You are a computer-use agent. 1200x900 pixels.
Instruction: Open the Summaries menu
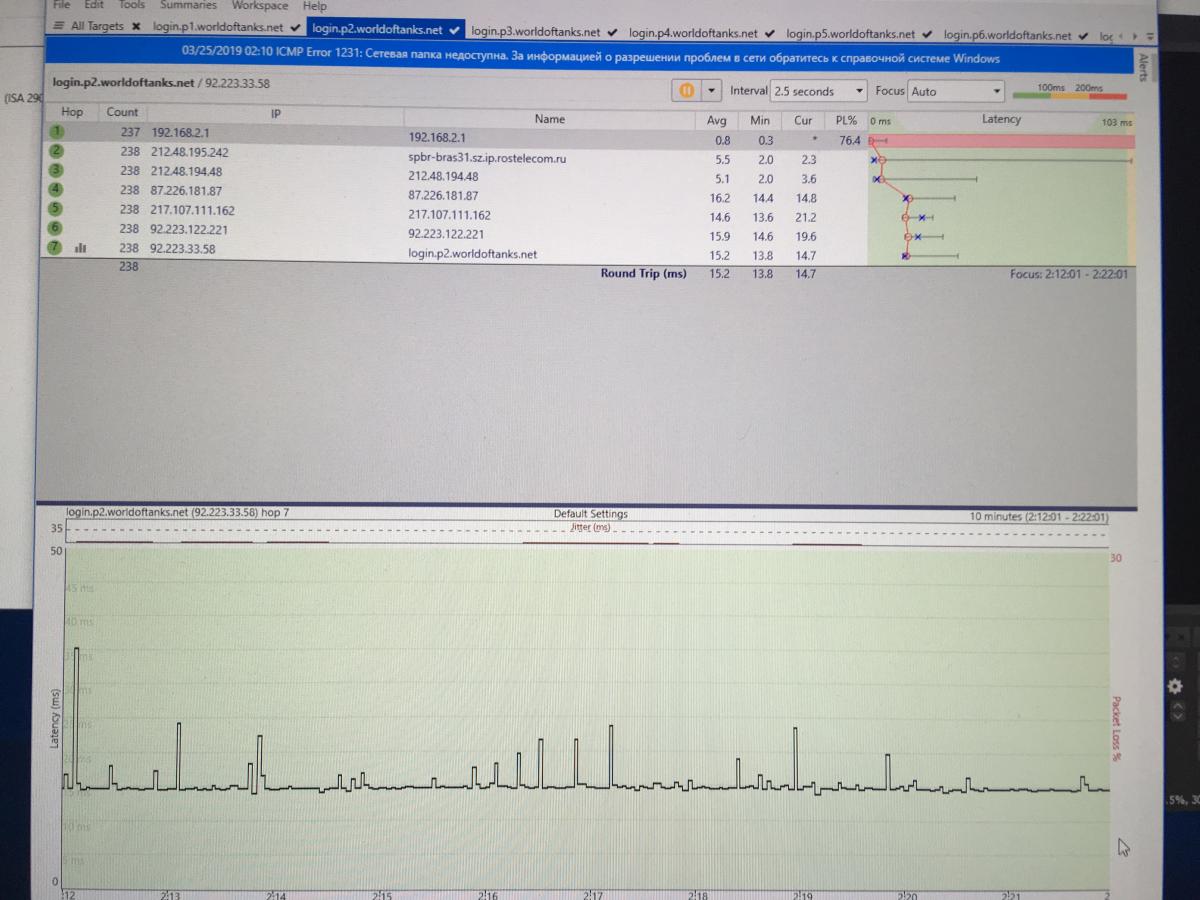[x=188, y=5]
